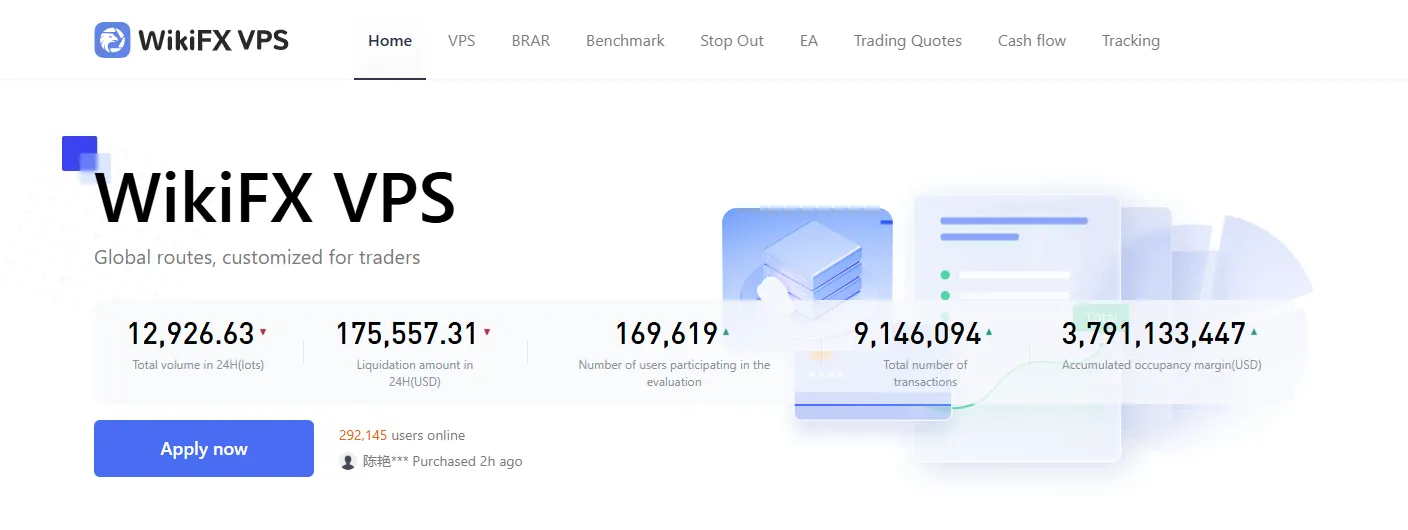Click the WikiFX VPS logo icon
Screen dimensions: 1408x530
(112, 40)
